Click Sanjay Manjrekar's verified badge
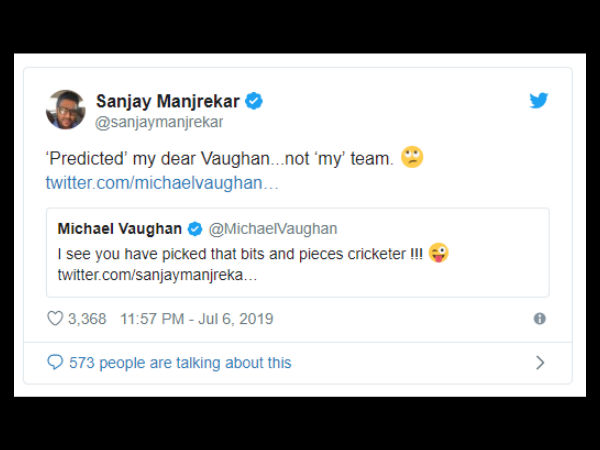The width and height of the screenshot is (600, 450). [254, 101]
